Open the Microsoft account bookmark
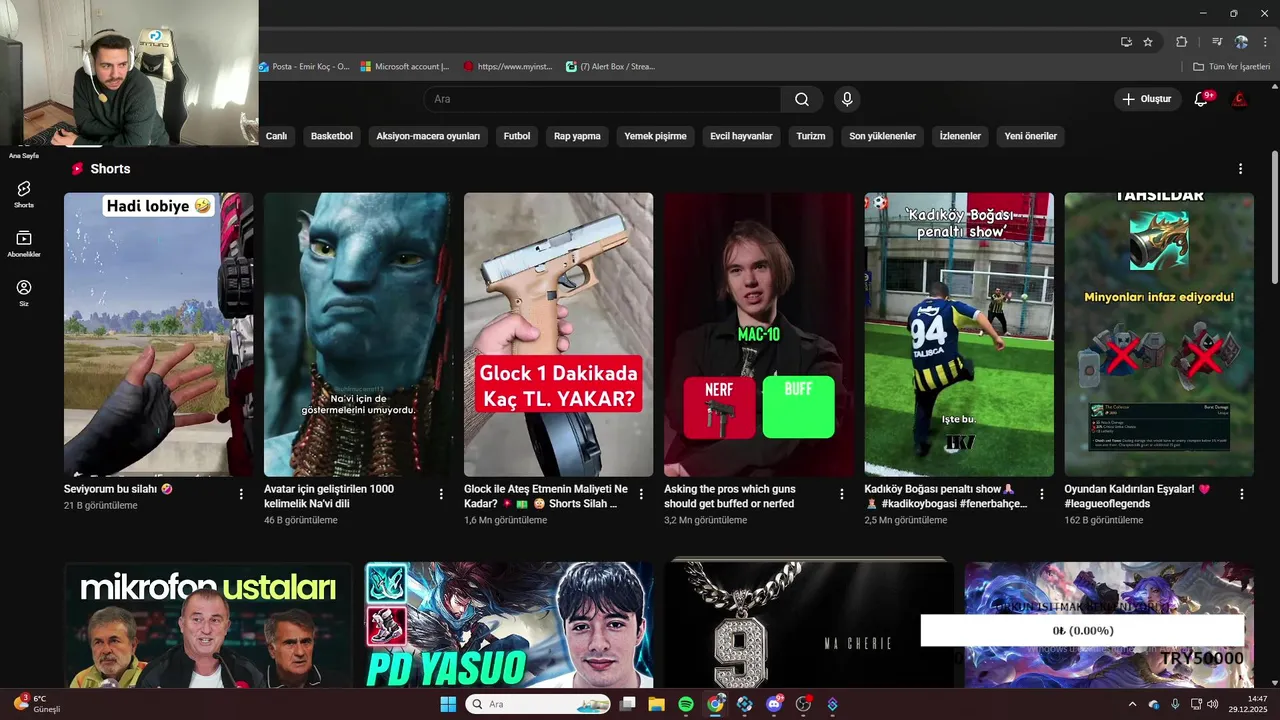 [405, 67]
